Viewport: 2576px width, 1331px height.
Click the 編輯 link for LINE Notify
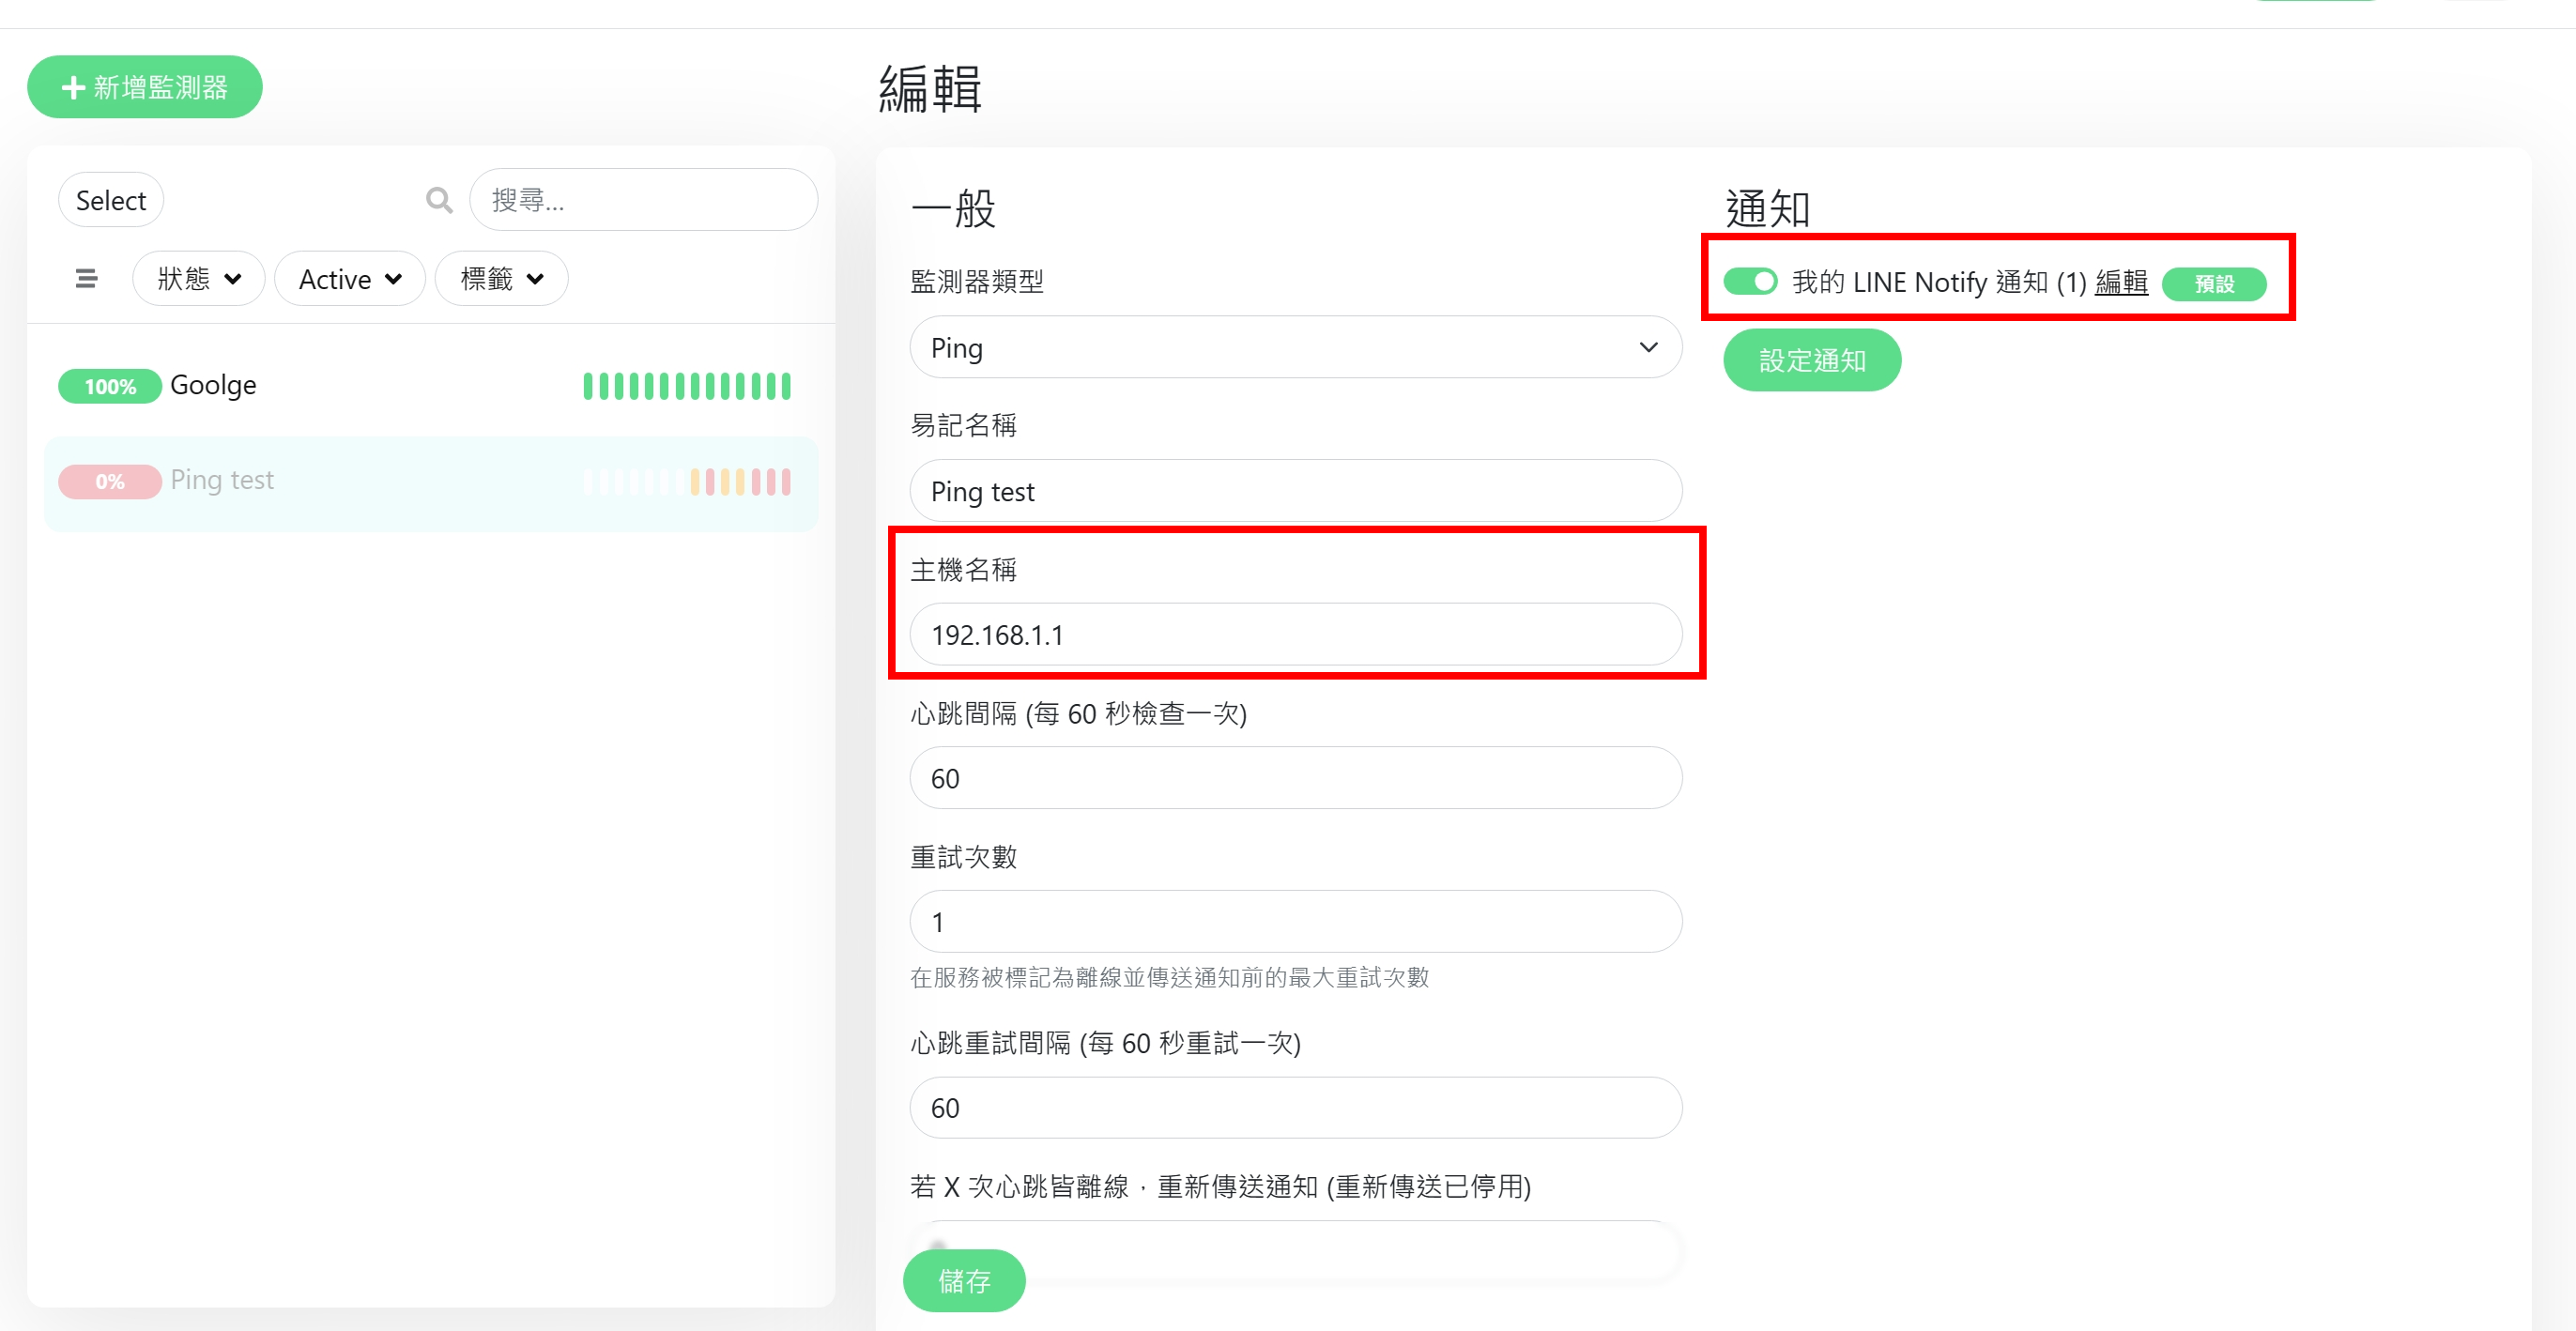pos(2121,283)
